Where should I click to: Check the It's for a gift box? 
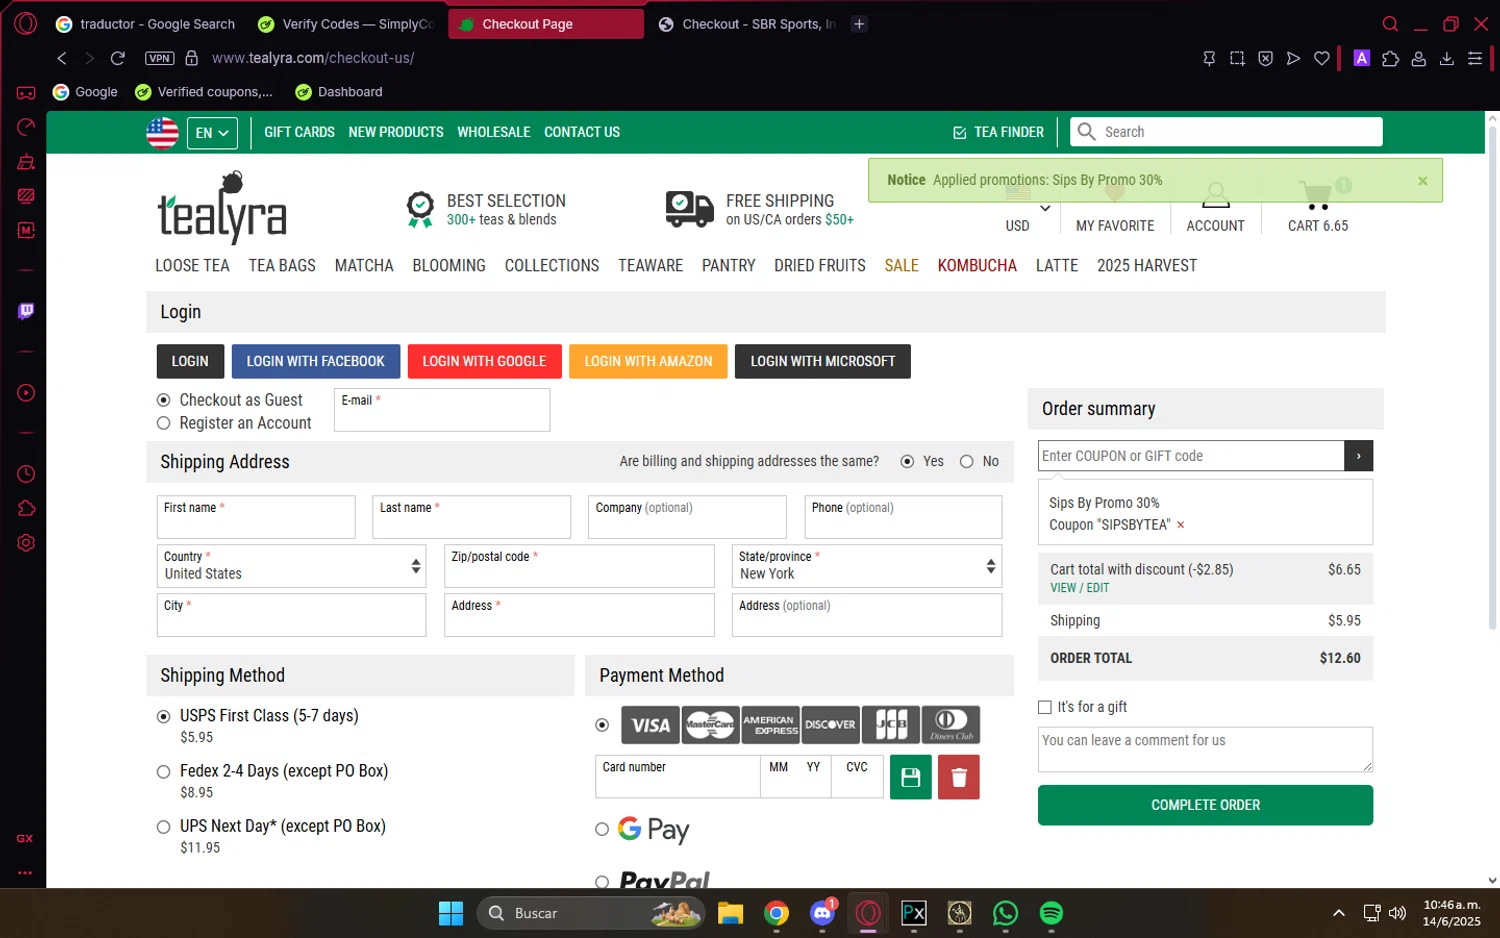tap(1045, 707)
